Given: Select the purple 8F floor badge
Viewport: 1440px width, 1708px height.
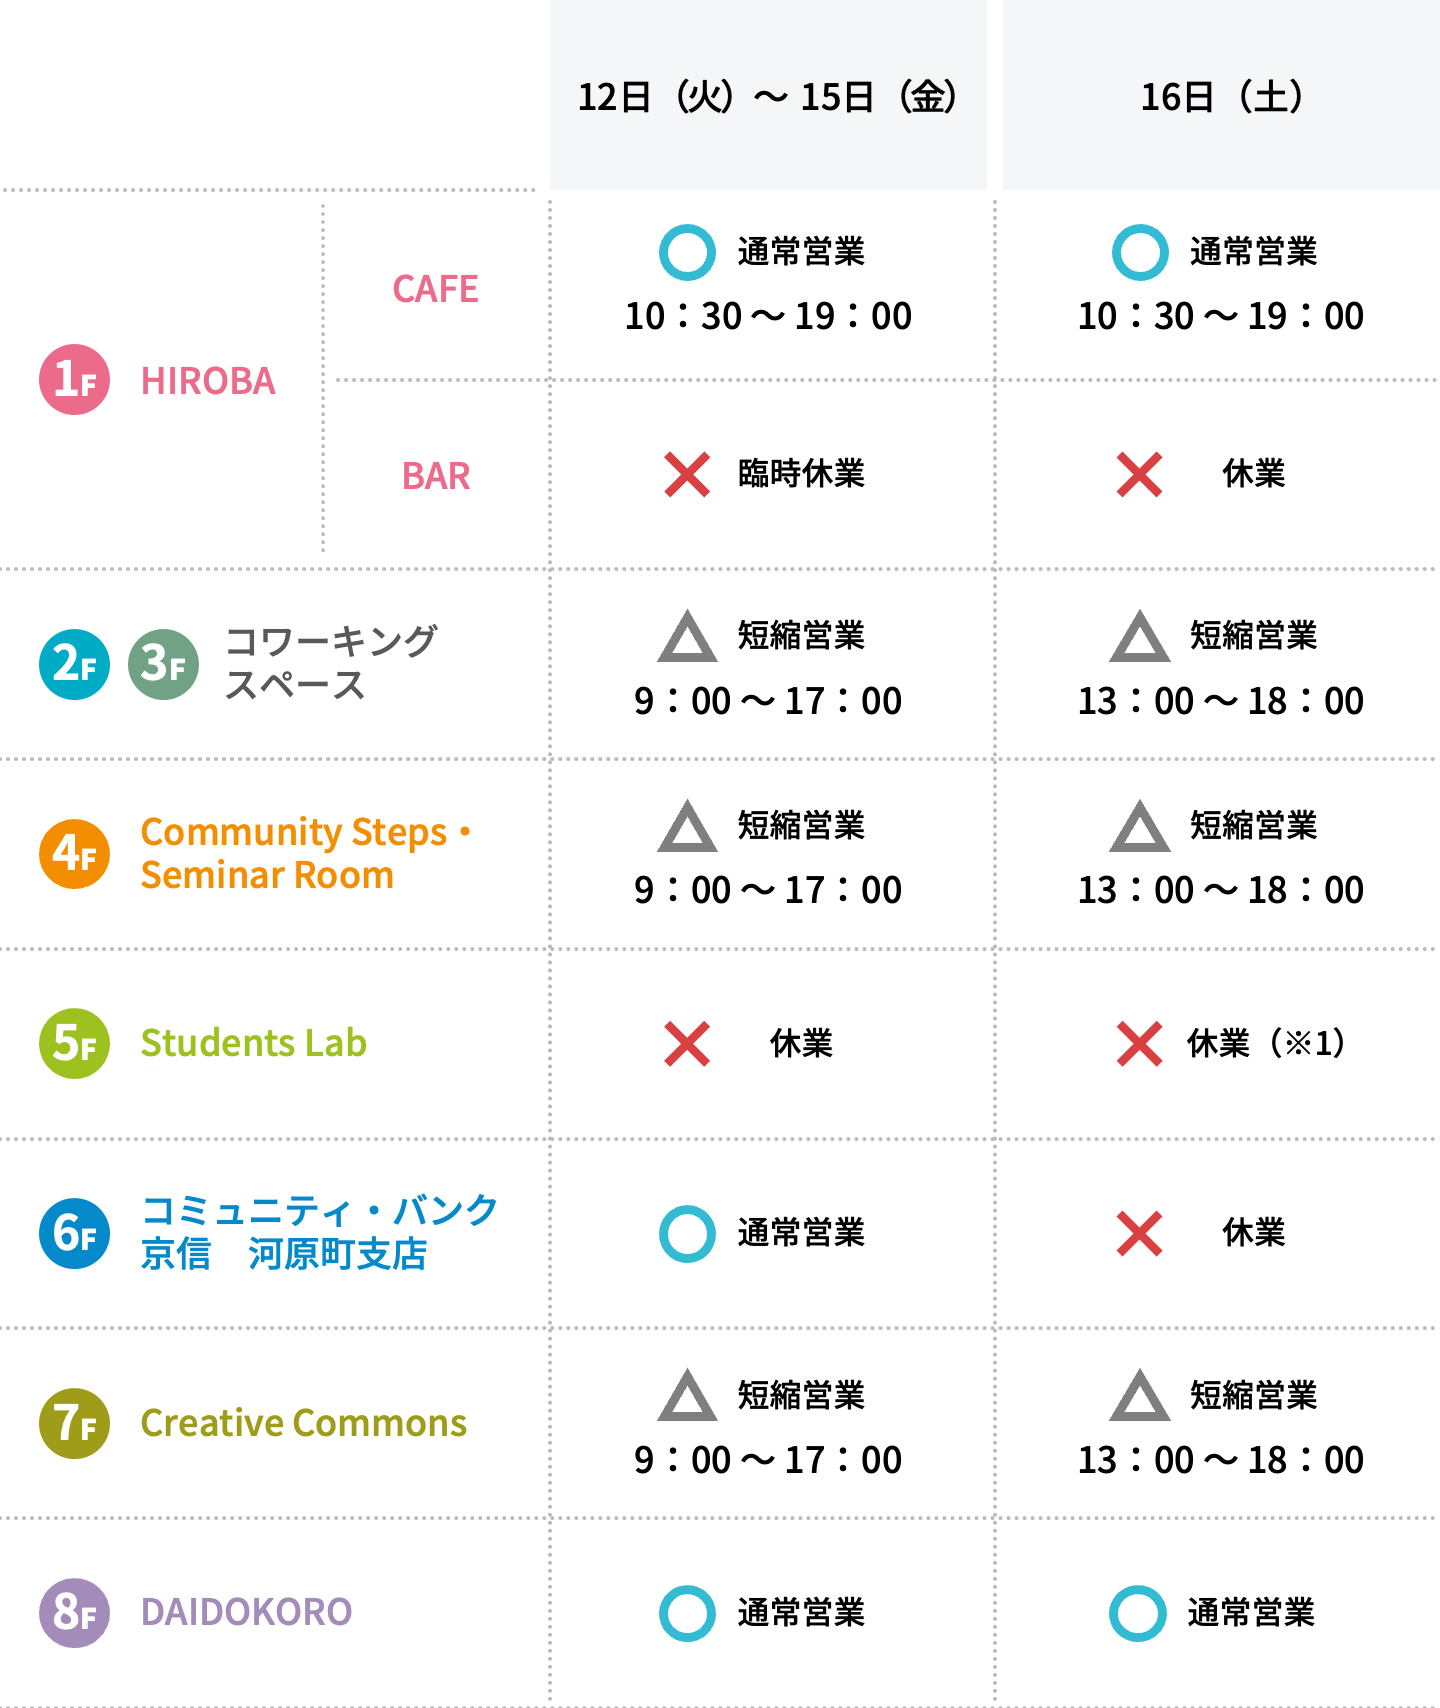Looking at the screenshot, I should pos(74,1612).
